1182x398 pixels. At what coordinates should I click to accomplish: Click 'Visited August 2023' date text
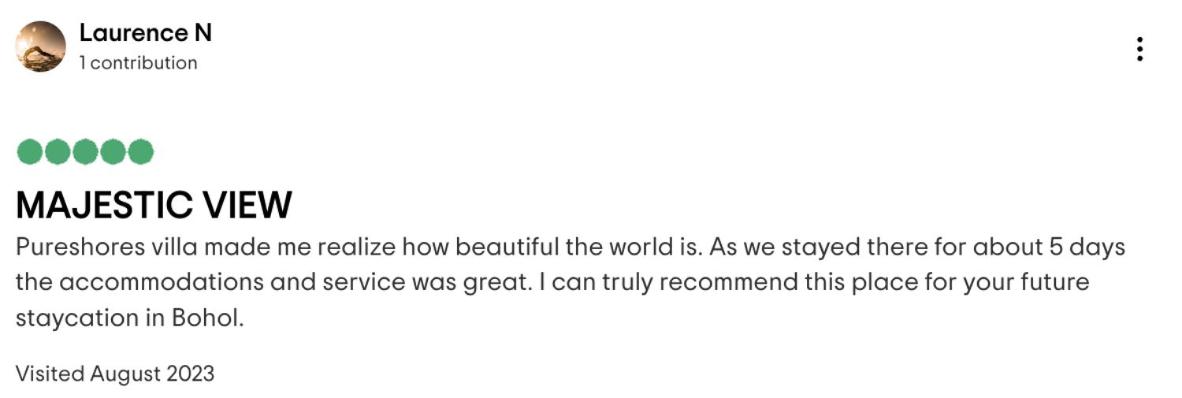coord(115,373)
